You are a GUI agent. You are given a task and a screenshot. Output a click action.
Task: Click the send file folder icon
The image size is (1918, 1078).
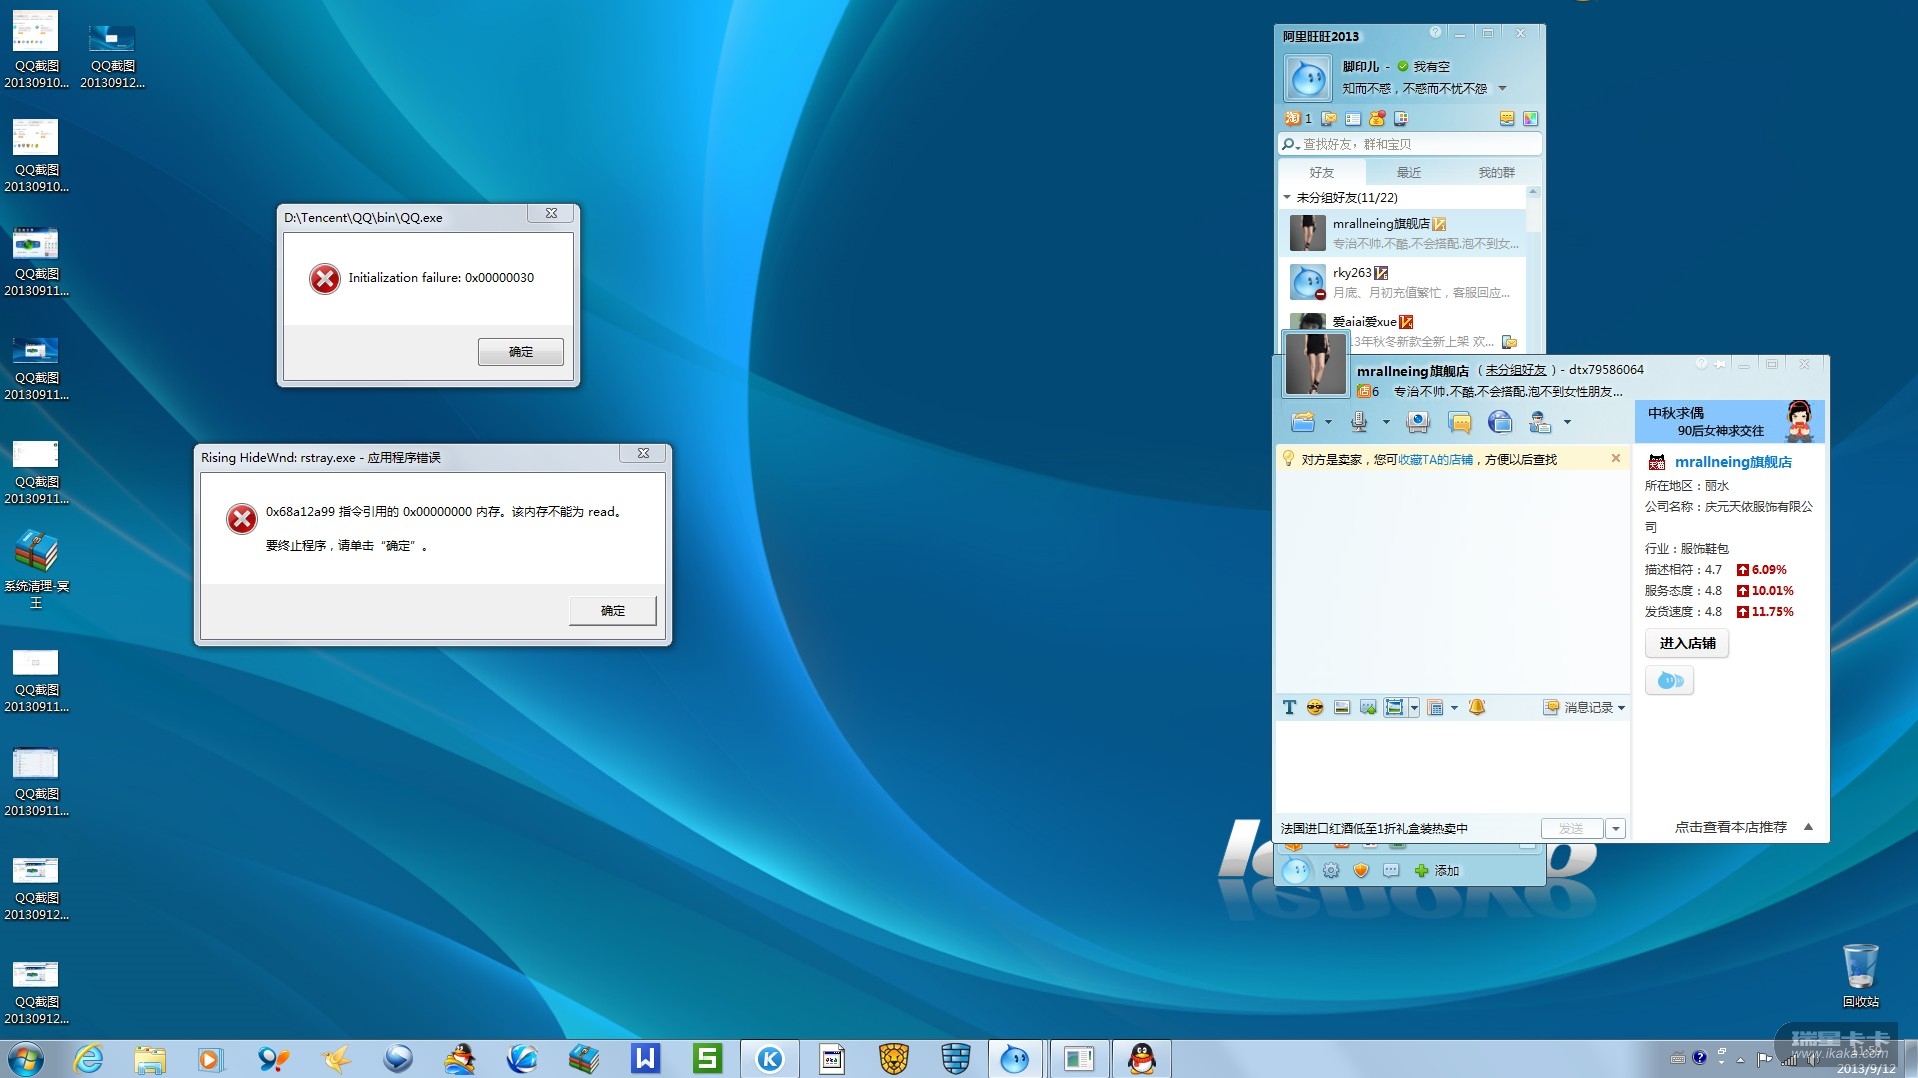(1302, 423)
